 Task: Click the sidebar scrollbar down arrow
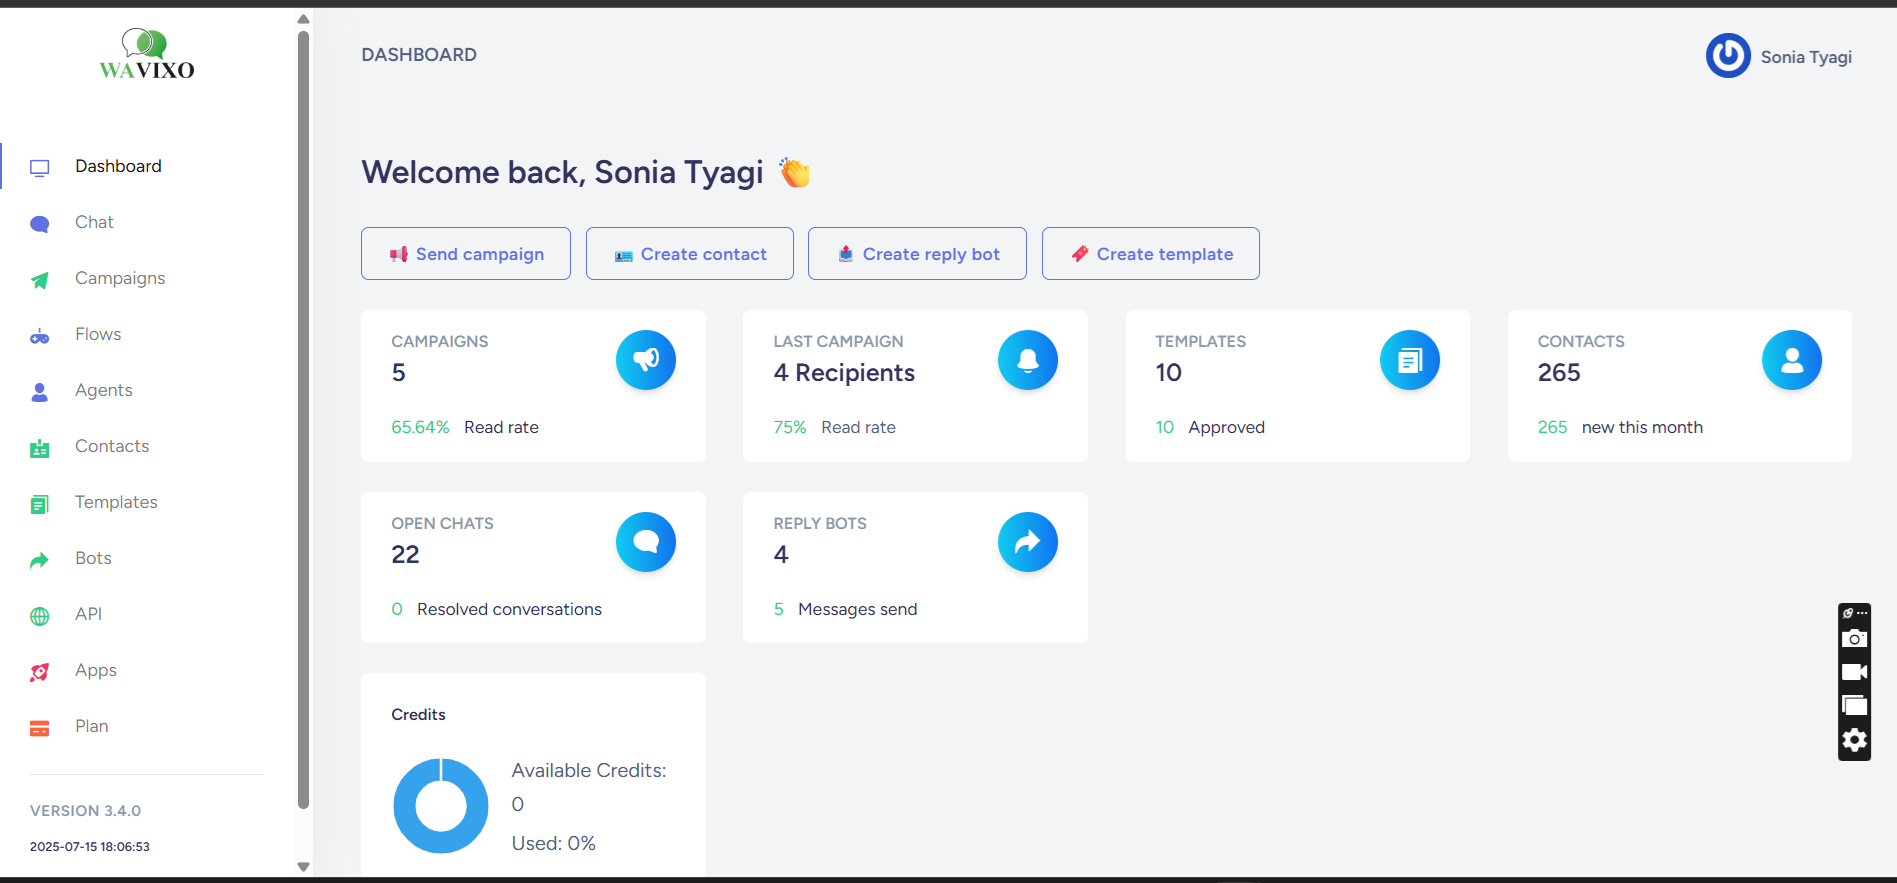[303, 867]
